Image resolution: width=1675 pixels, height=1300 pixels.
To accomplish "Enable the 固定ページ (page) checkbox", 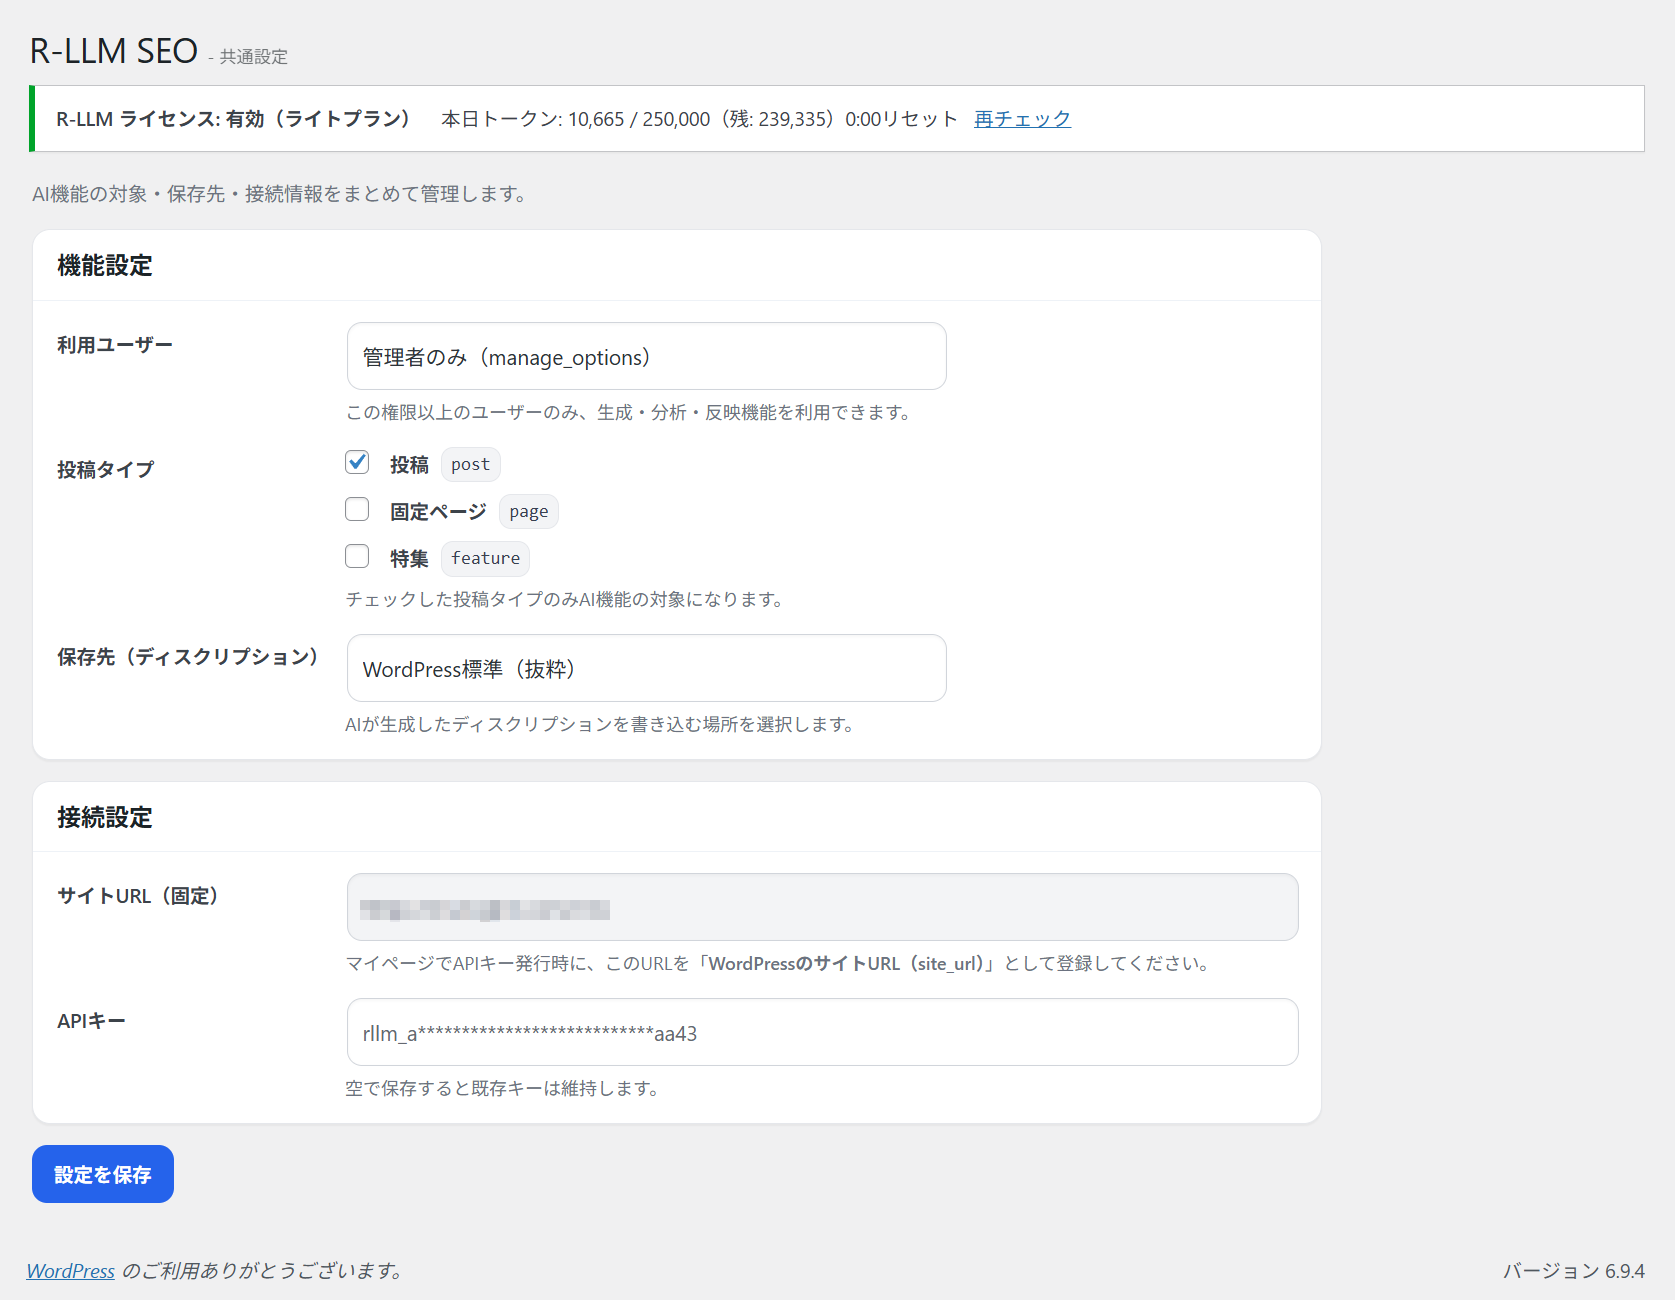I will click(357, 509).
